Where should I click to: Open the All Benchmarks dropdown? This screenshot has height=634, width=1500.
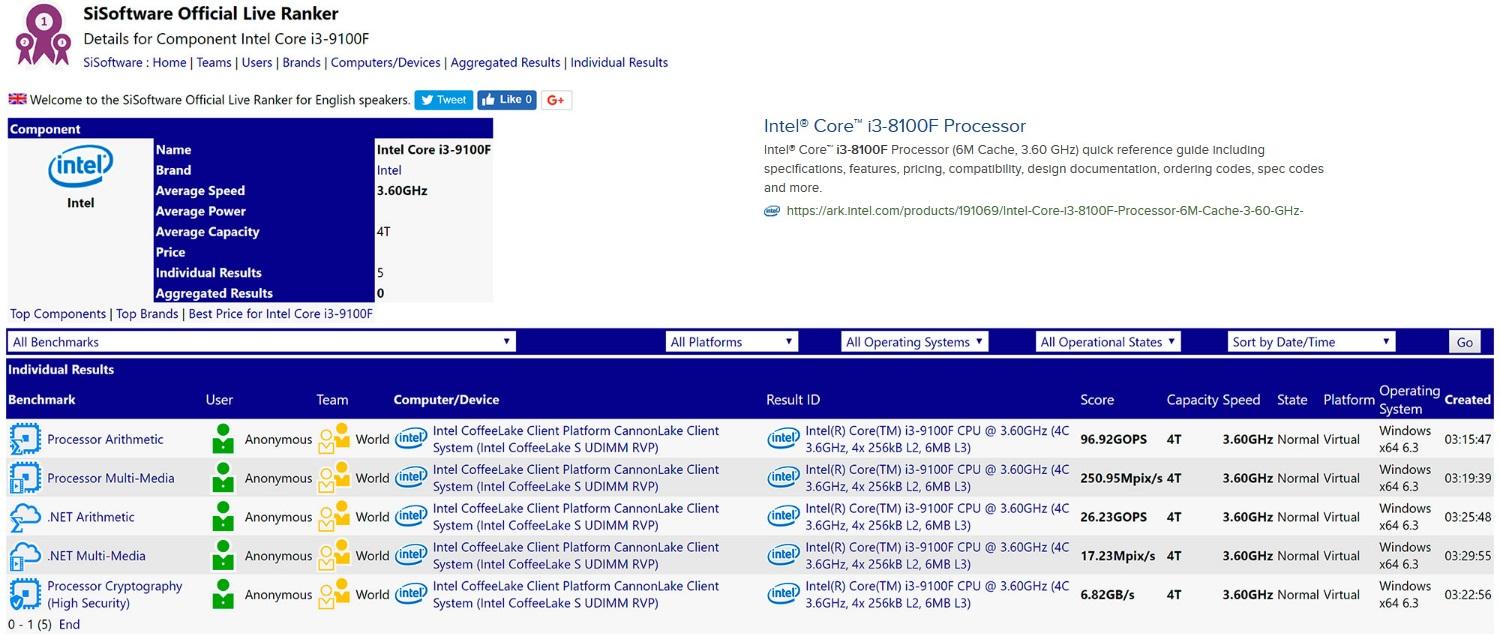(x=262, y=342)
